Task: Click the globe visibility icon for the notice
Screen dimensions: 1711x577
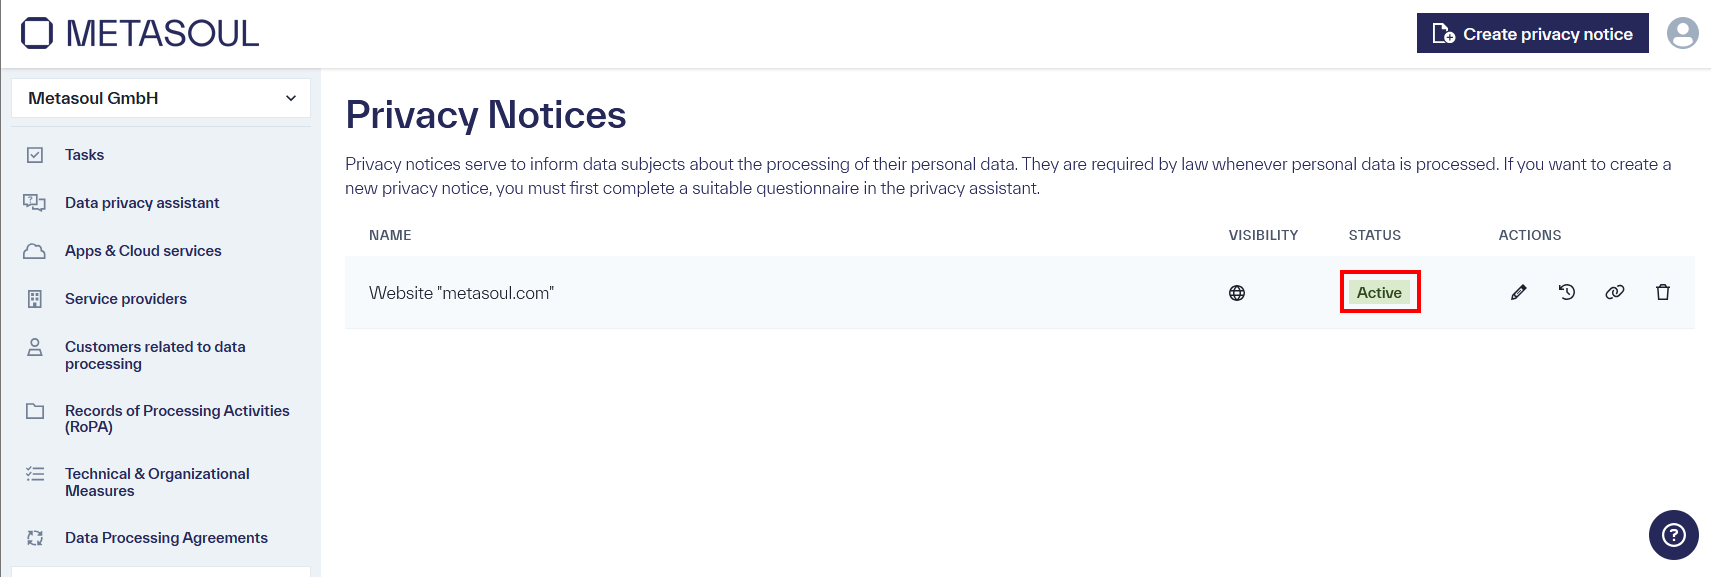Action: pos(1237,292)
